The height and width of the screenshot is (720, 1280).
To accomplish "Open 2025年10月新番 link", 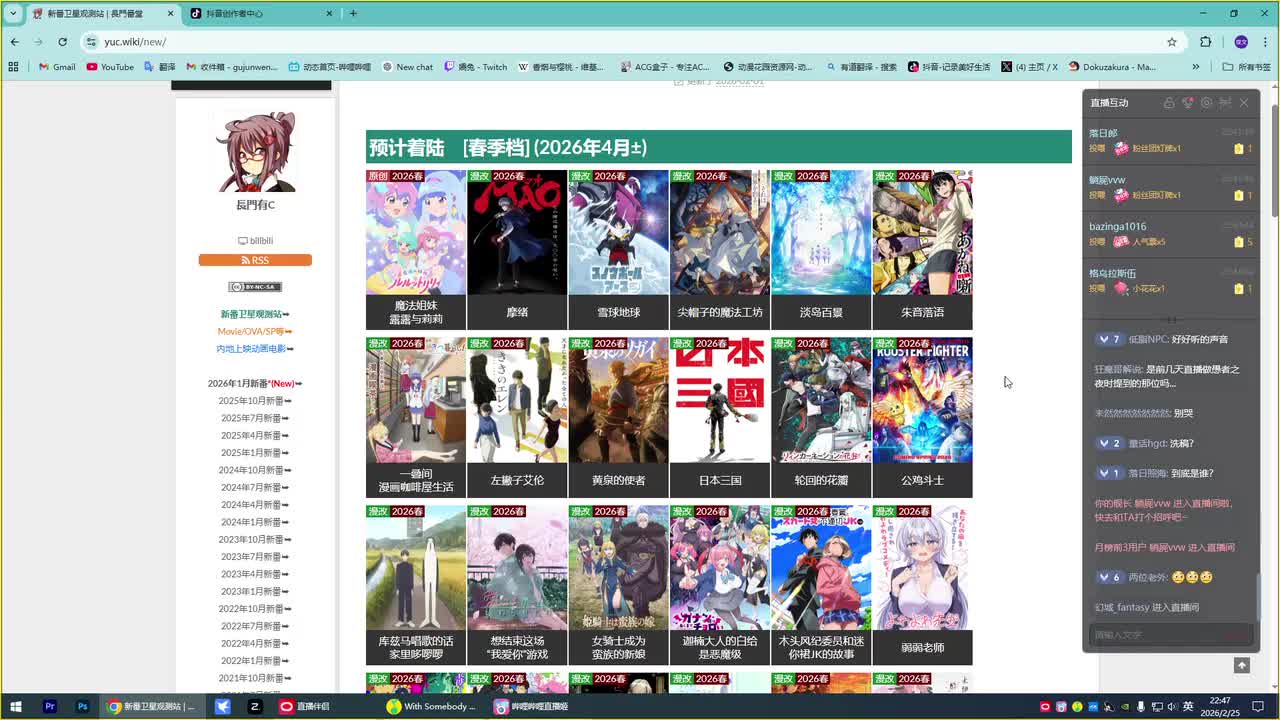I will pyautogui.click(x=255, y=401).
